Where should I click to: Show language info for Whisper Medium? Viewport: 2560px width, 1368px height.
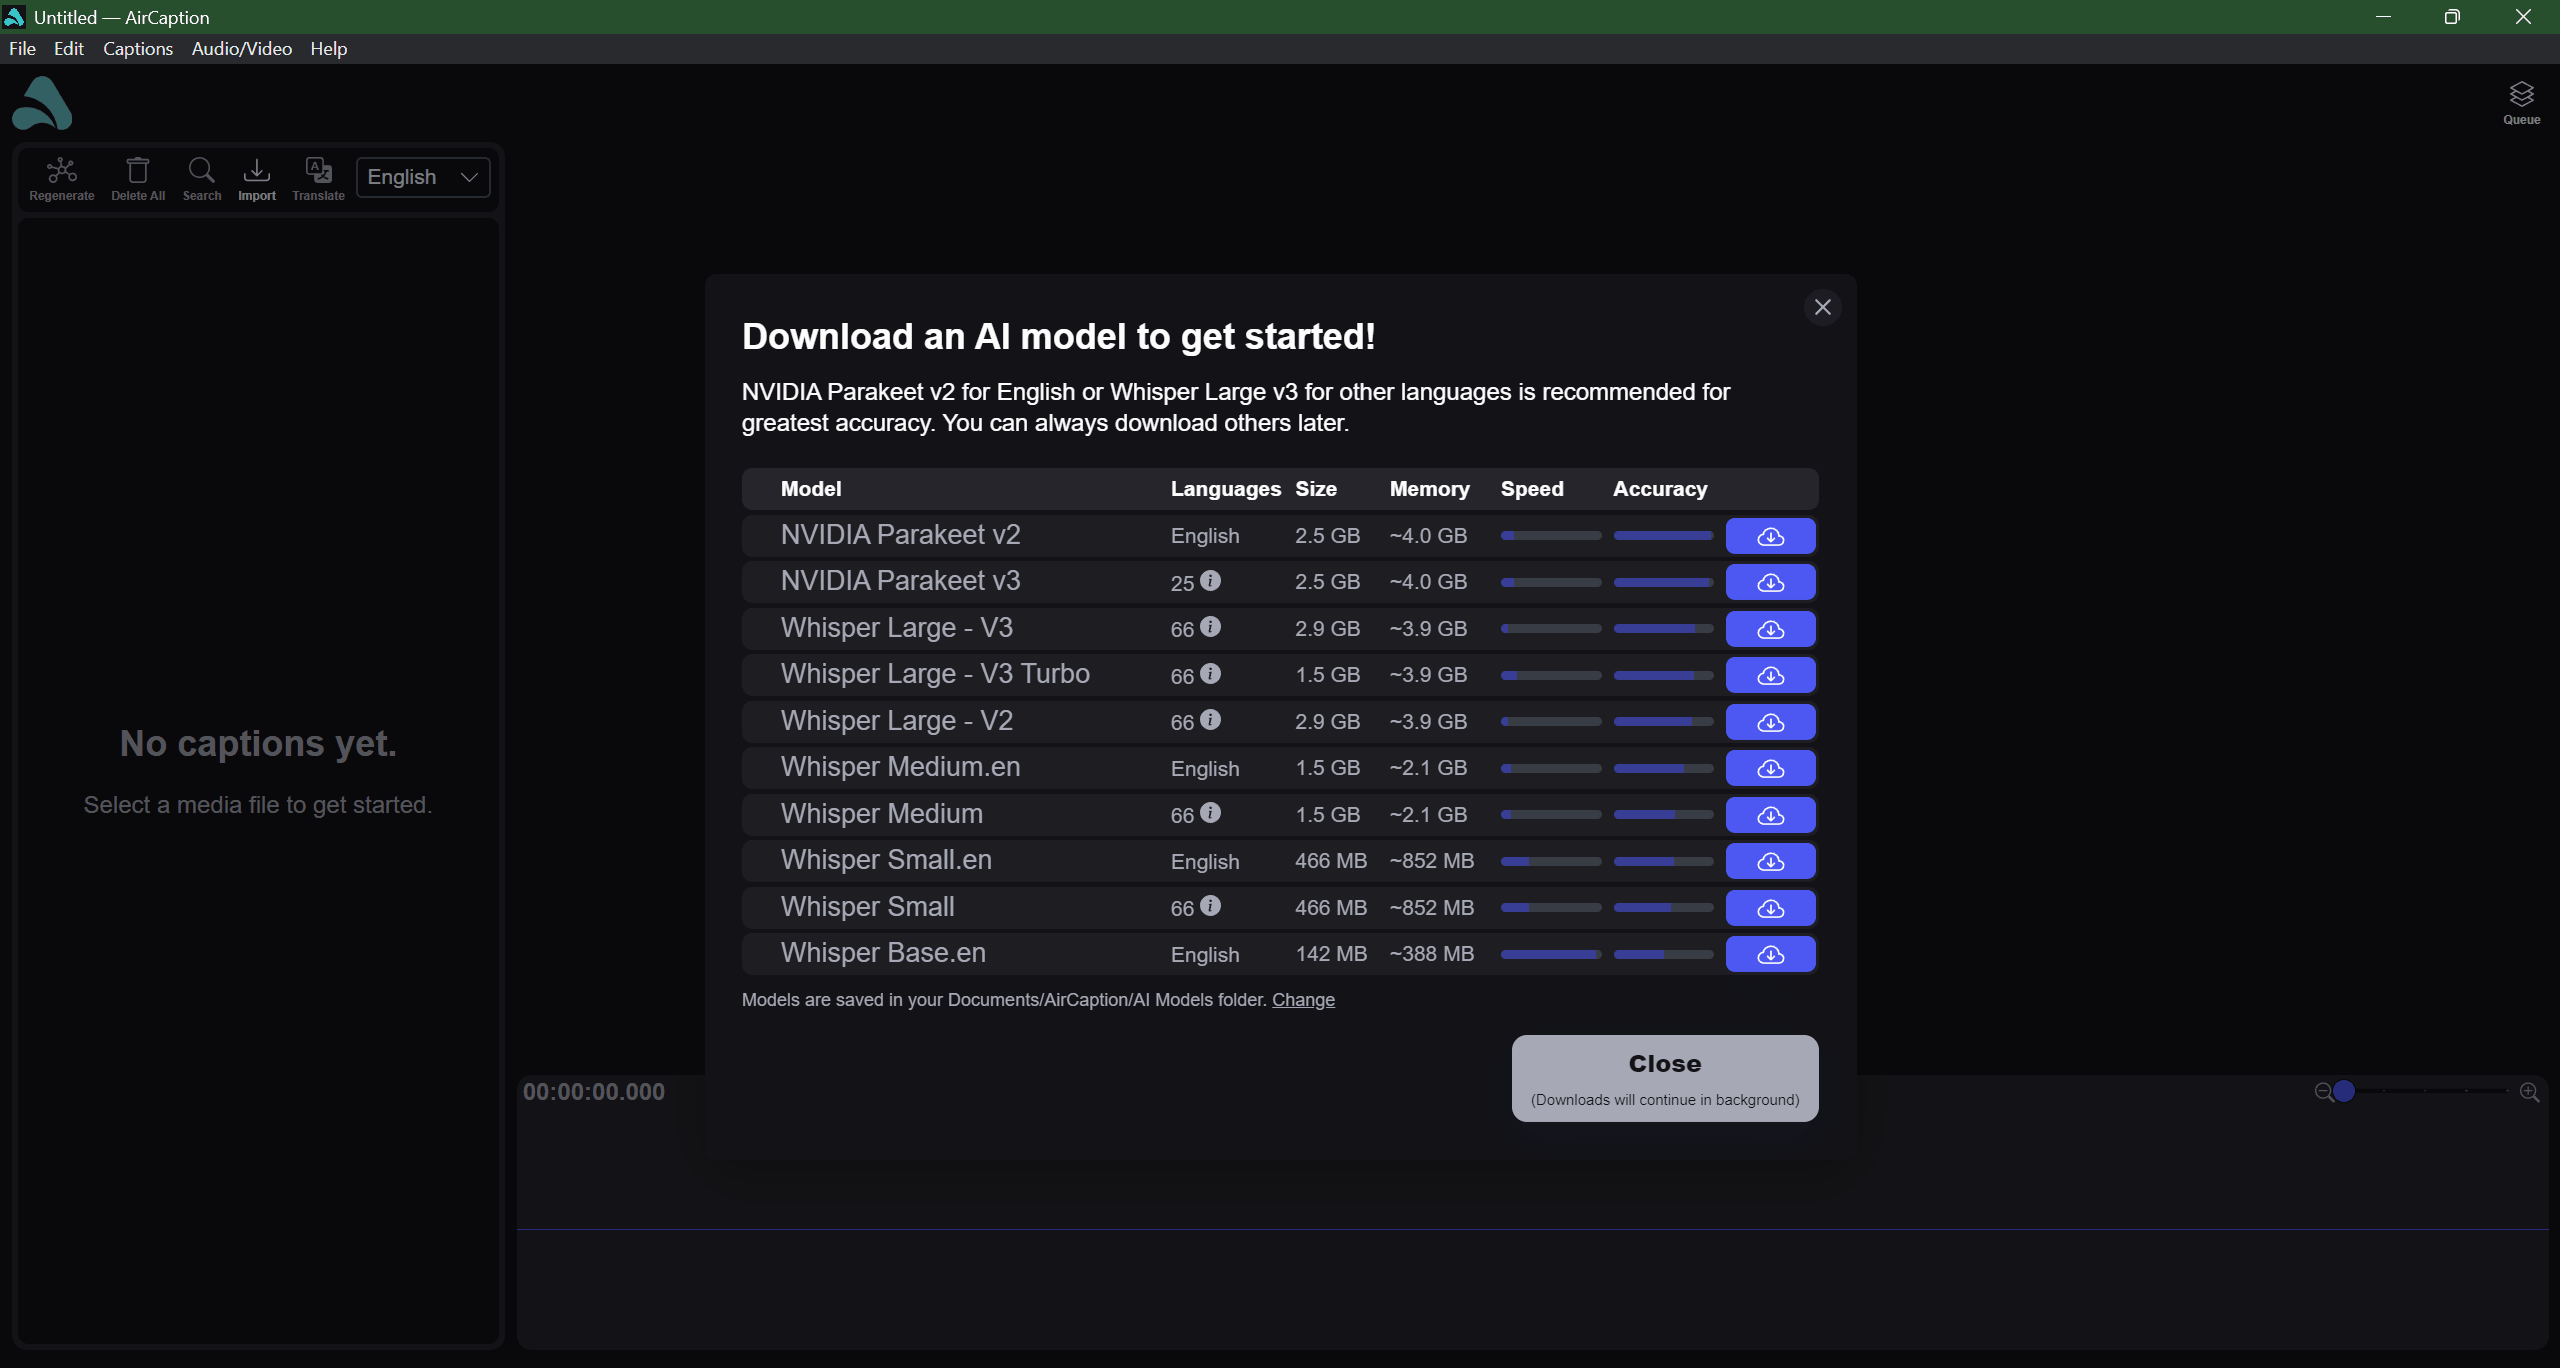tap(1210, 813)
